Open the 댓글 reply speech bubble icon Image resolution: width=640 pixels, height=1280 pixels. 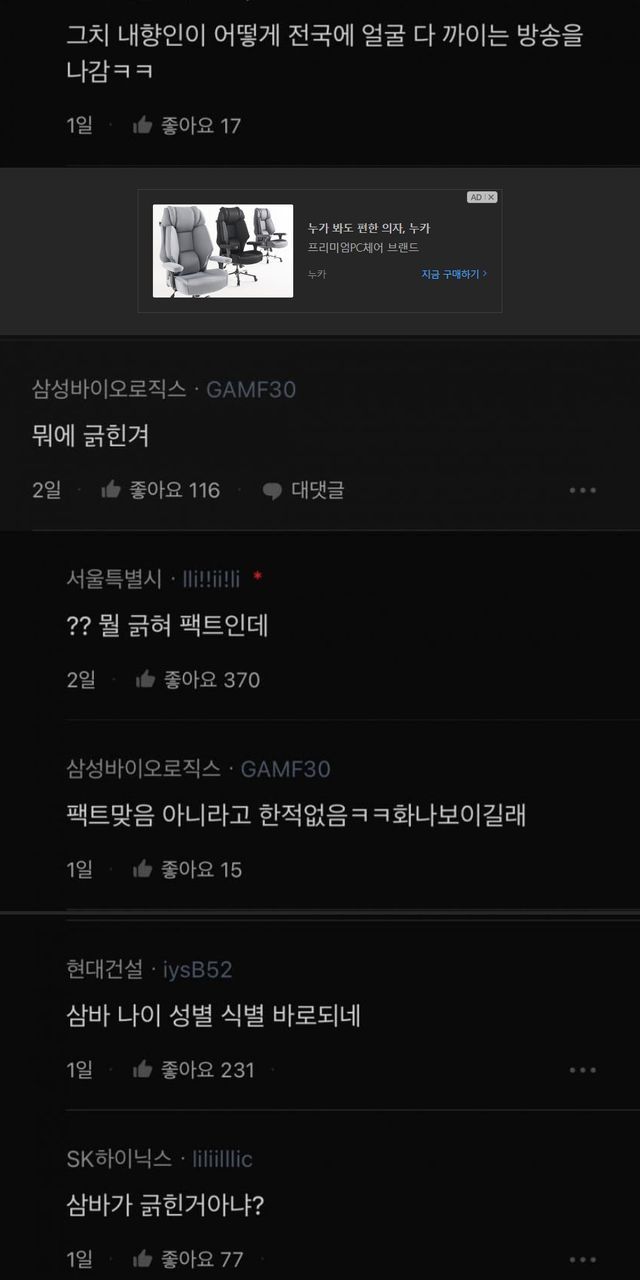272,491
